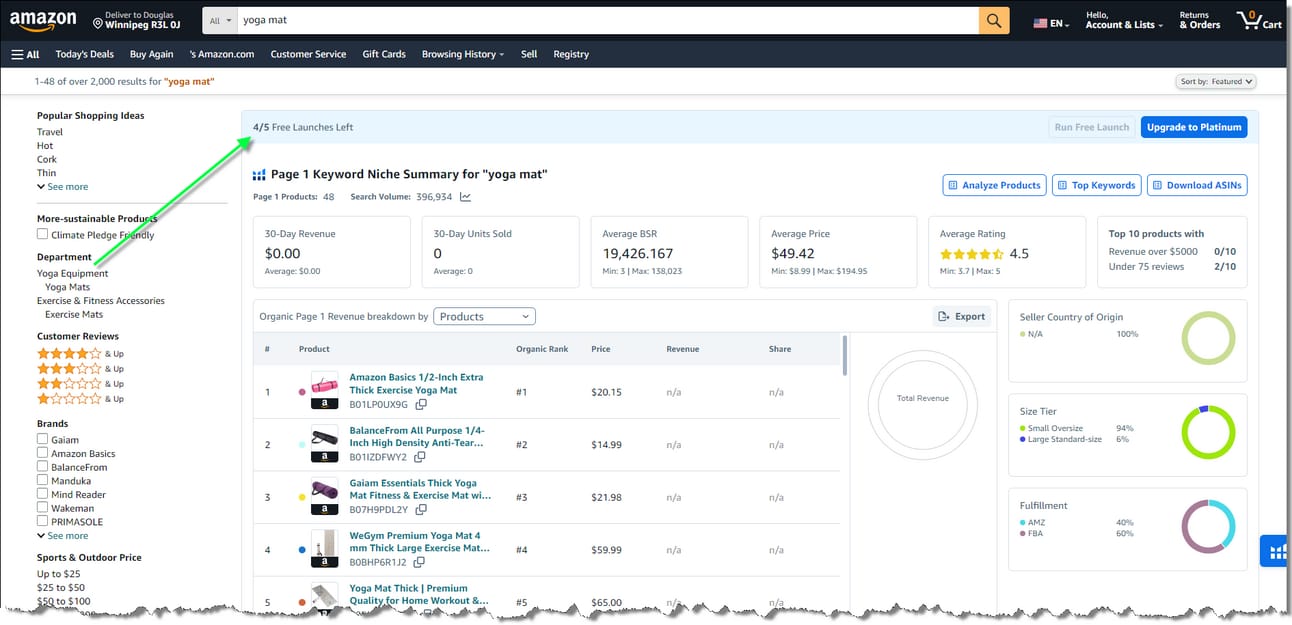Image resolution: width=1292 pixels, height=625 pixels.
Task: Click Upgrade to Platinum button
Action: [1194, 127]
